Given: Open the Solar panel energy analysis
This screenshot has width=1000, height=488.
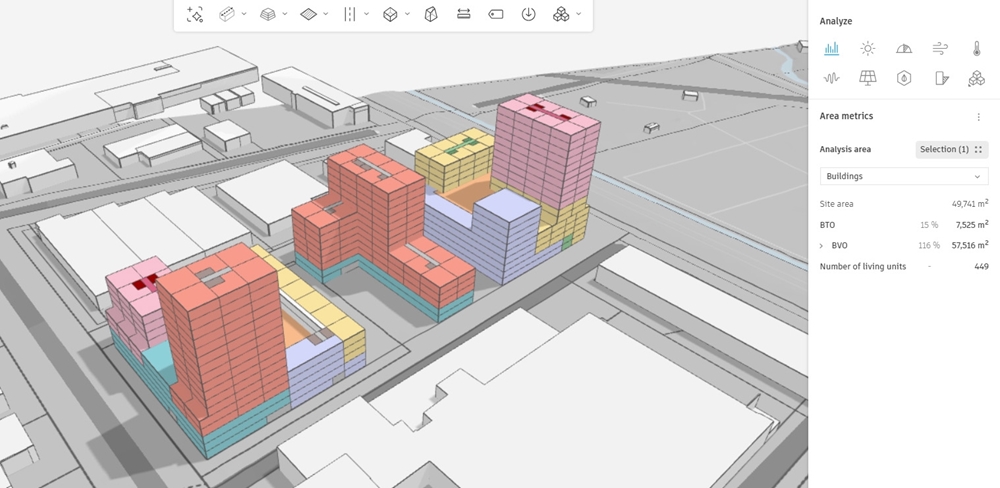Looking at the screenshot, I should click(867, 78).
